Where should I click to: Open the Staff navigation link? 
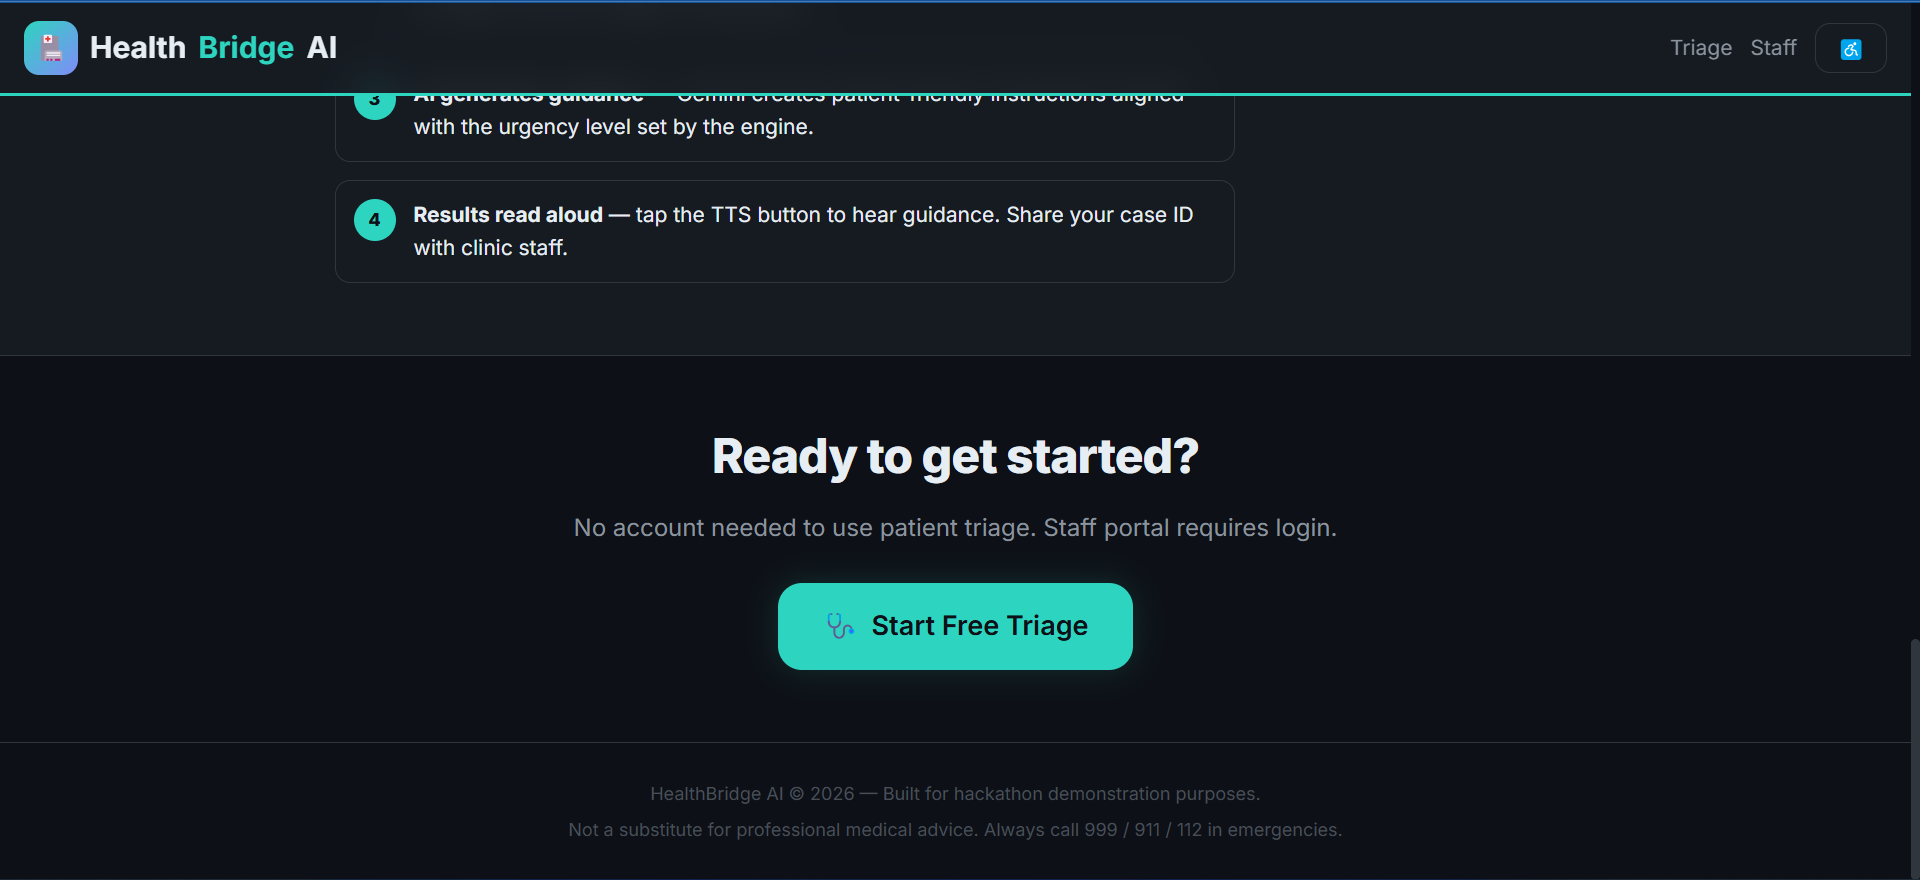(x=1773, y=48)
